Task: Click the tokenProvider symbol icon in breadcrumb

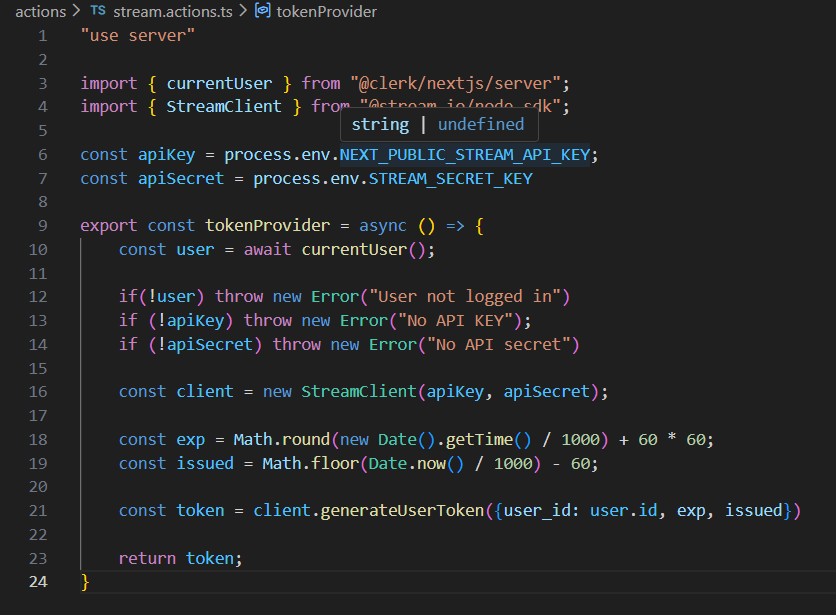Action: pos(263,12)
